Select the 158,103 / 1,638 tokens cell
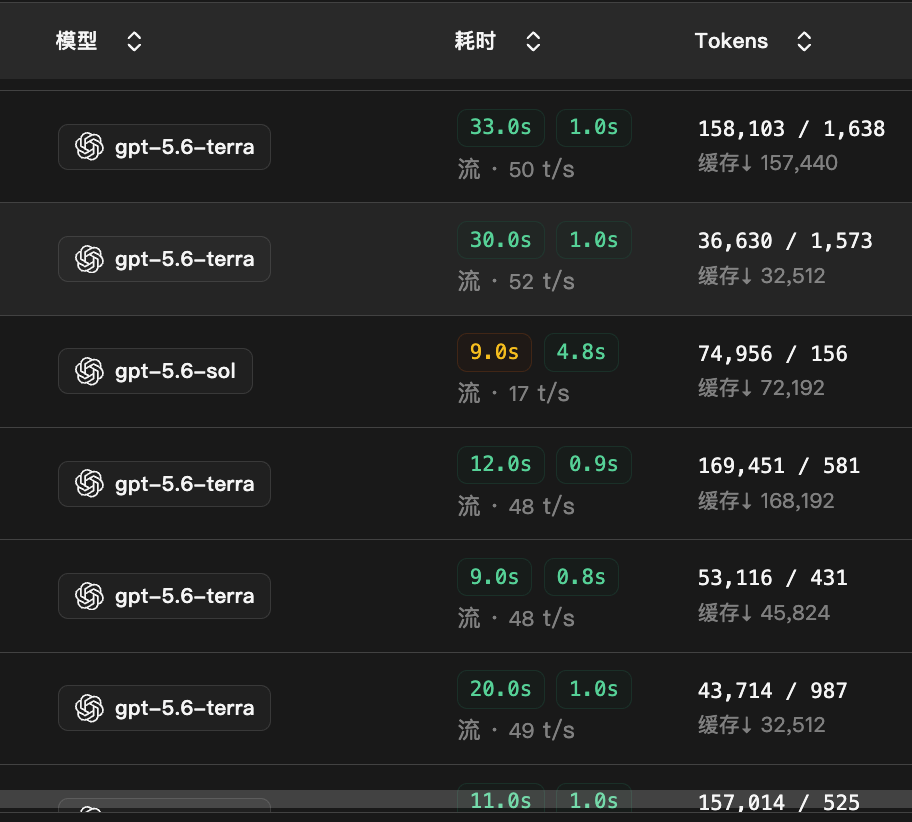Image resolution: width=912 pixels, height=822 pixels. (x=791, y=129)
